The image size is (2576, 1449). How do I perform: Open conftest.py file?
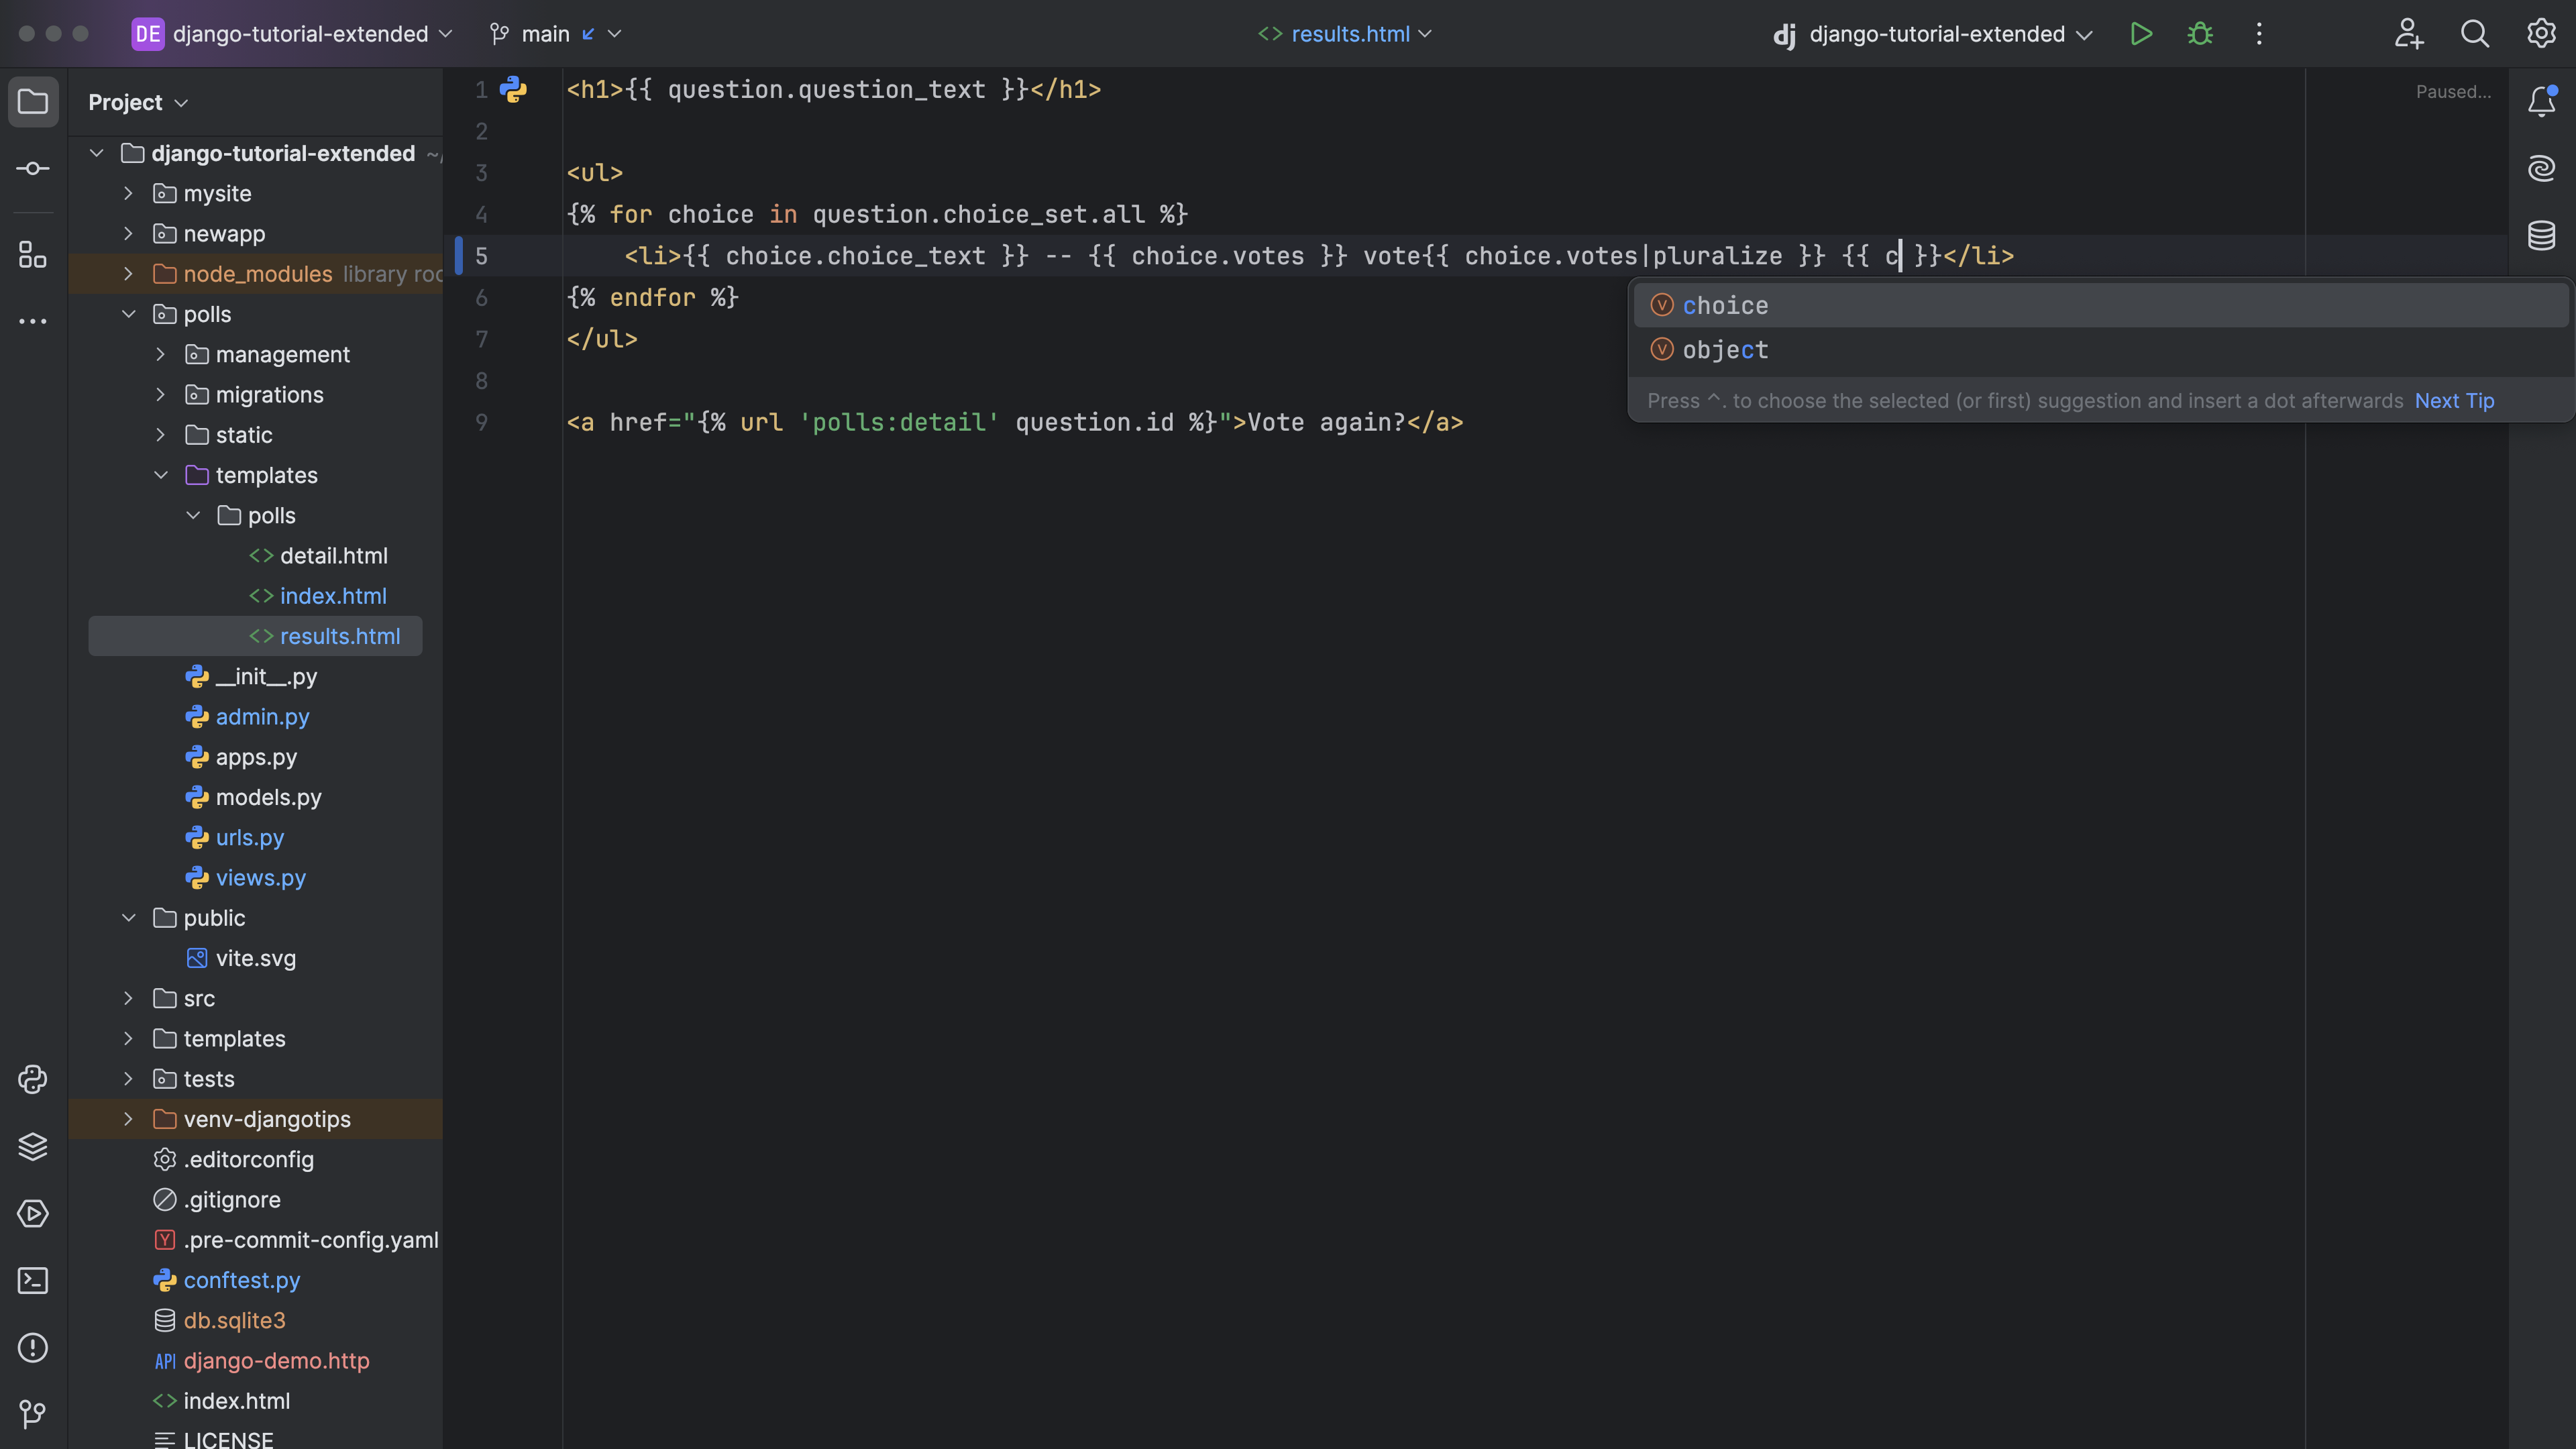241,1280
